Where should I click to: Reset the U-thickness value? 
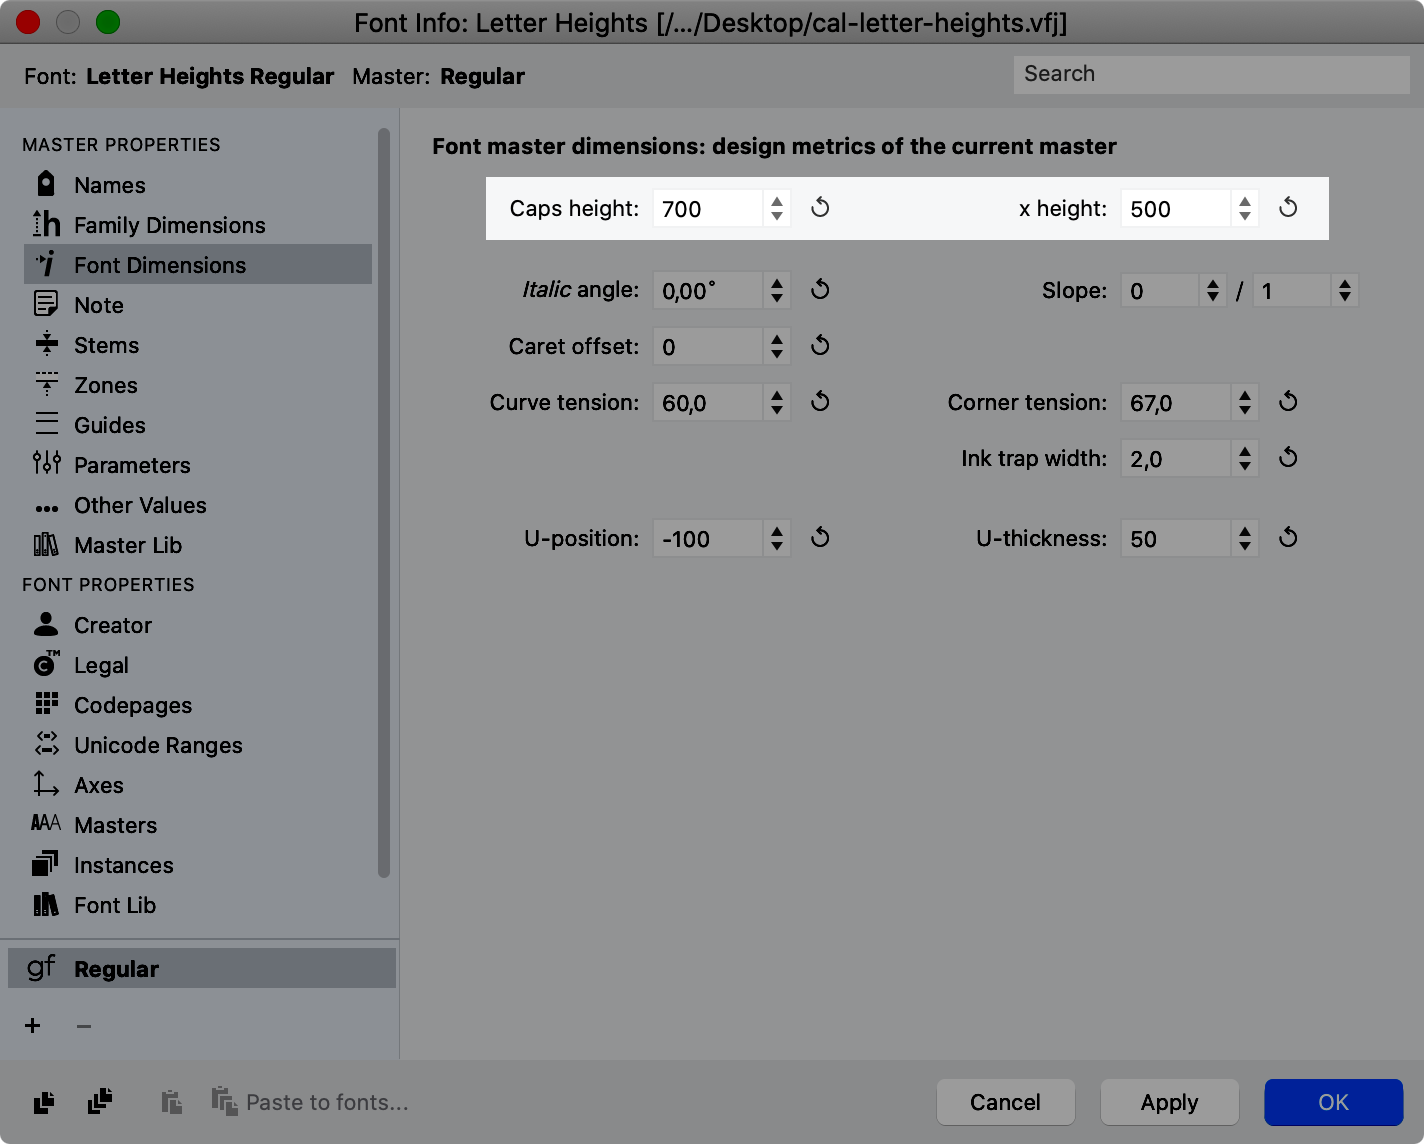click(x=1288, y=538)
